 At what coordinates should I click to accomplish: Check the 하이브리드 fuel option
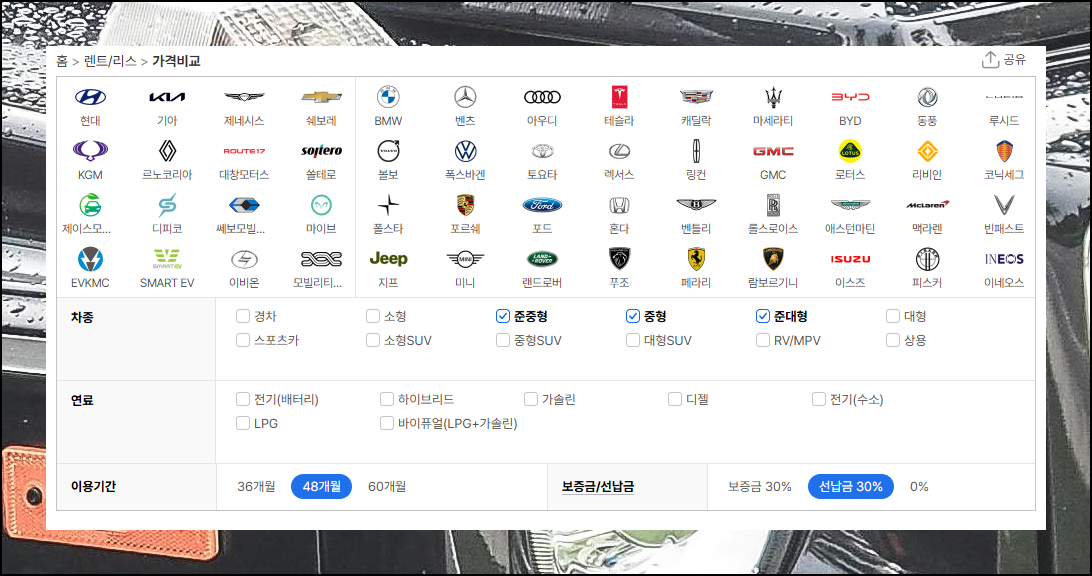coord(387,399)
